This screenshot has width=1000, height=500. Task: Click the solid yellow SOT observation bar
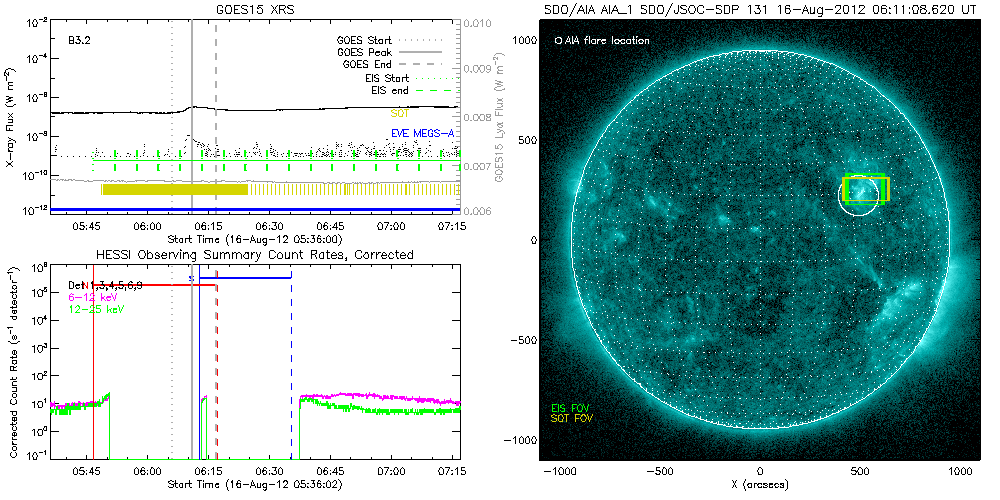pos(175,189)
